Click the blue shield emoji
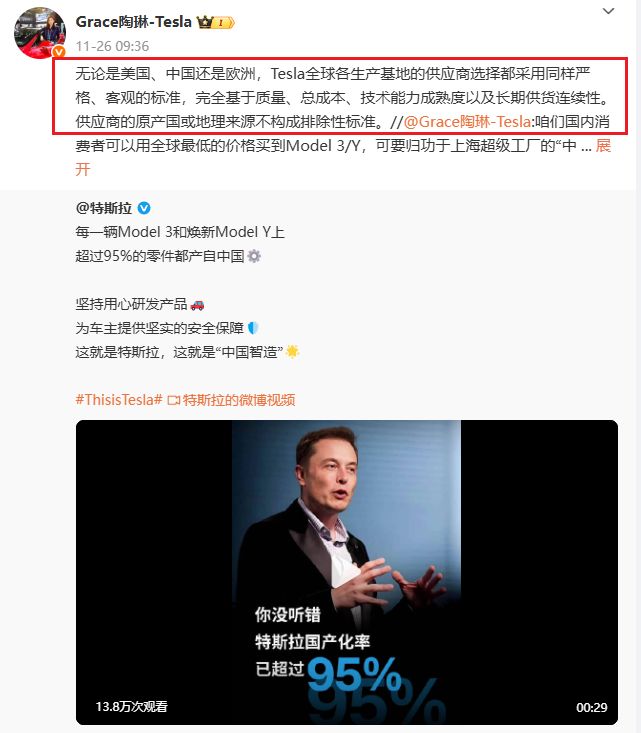 pos(253,328)
